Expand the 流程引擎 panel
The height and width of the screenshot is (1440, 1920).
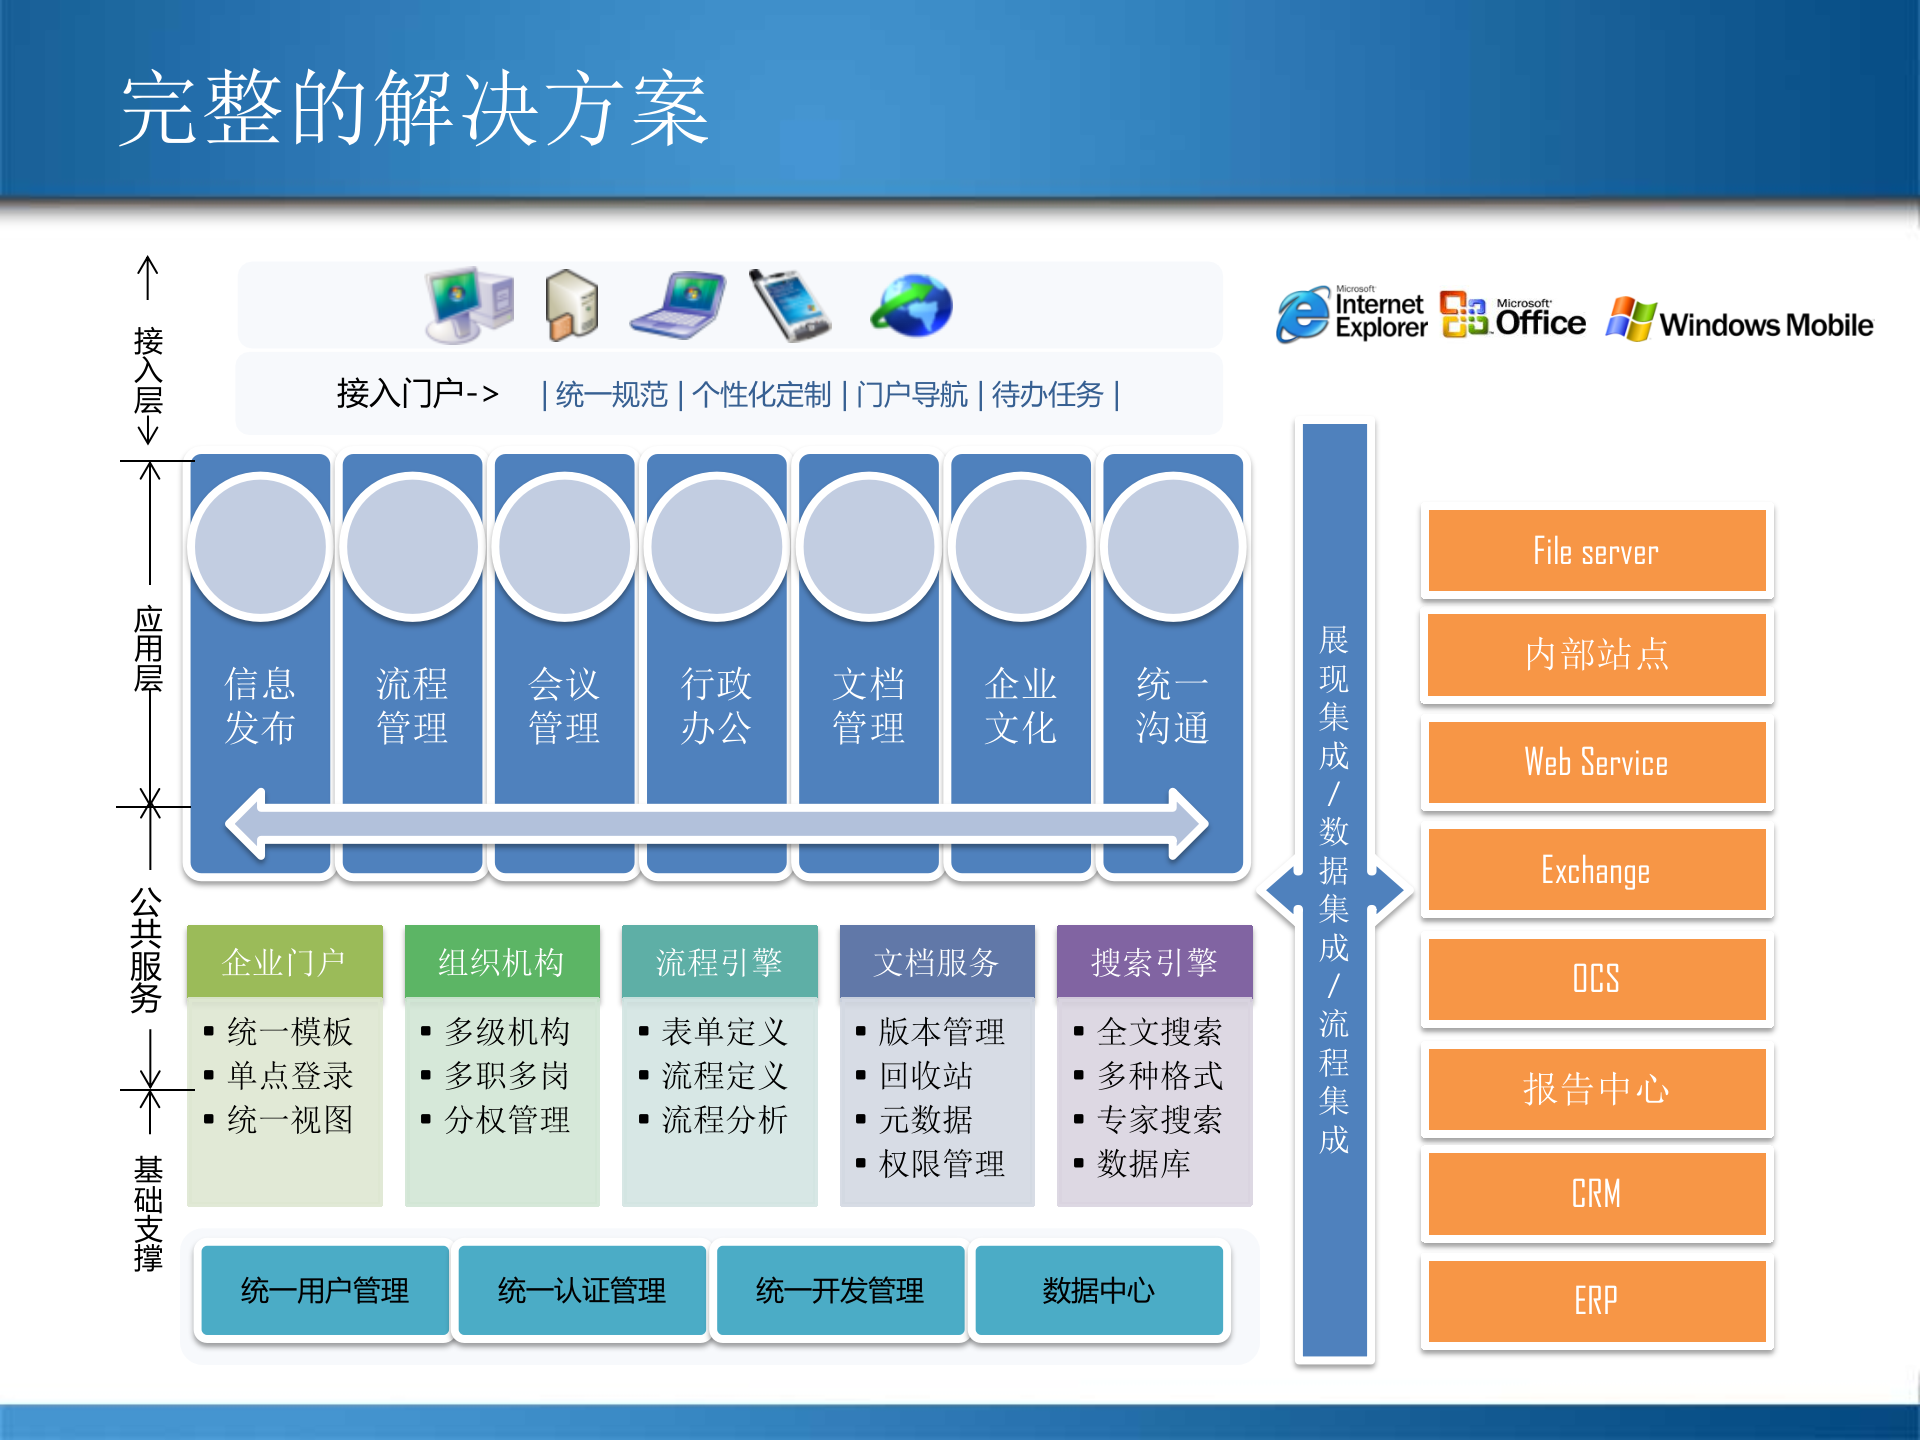tap(719, 962)
